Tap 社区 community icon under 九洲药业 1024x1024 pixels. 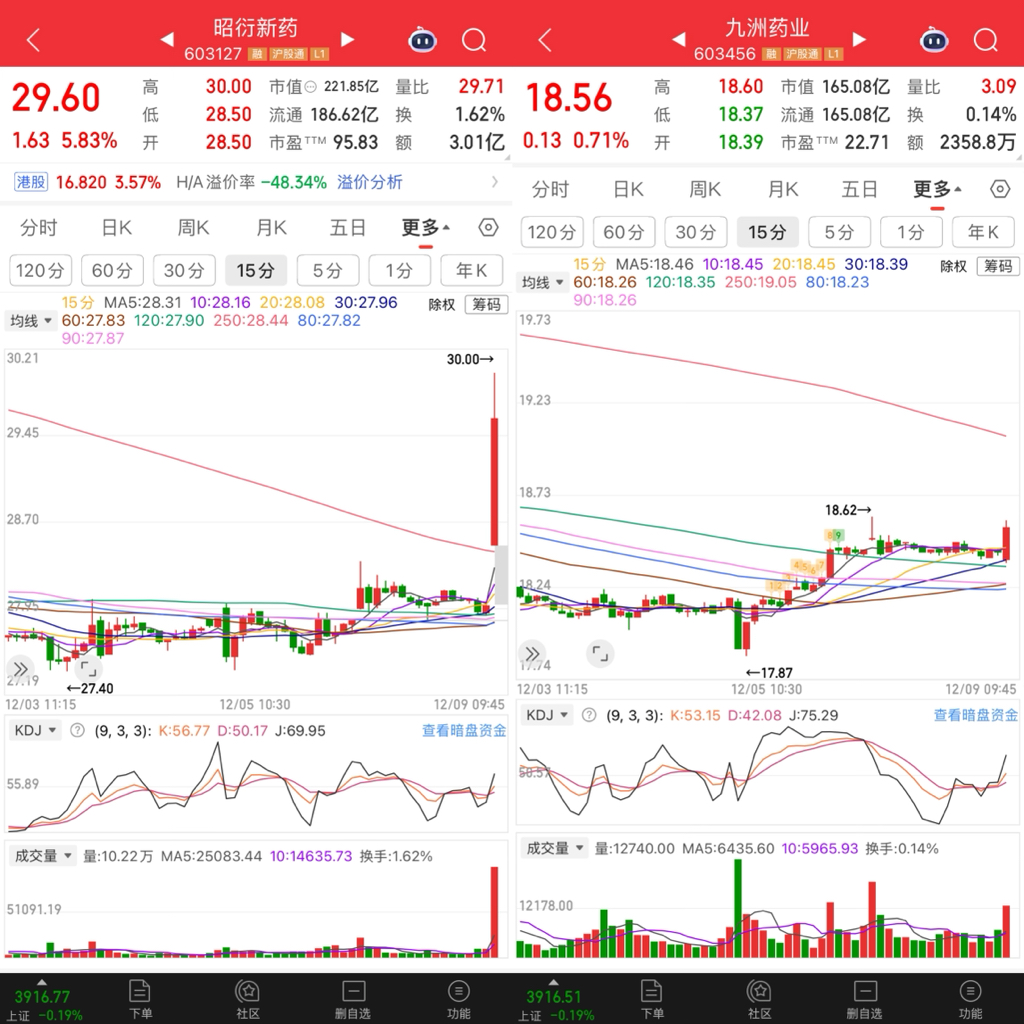point(760,999)
